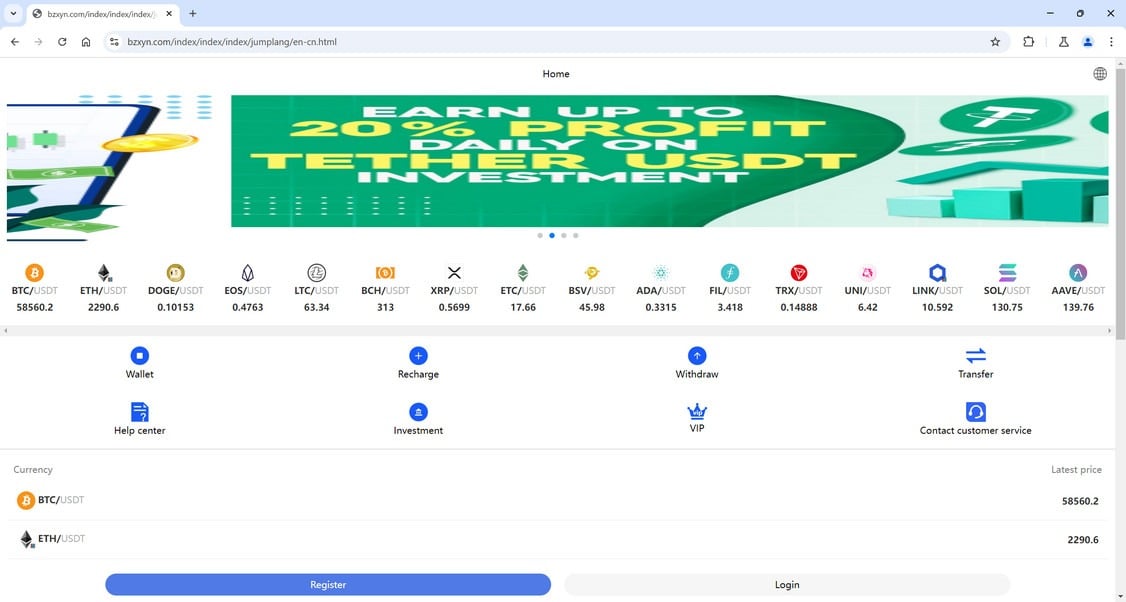The height and width of the screenshot is (602, 1126).
Task: Open ETH/USDT row in currency list
Action: coord(557,540)
